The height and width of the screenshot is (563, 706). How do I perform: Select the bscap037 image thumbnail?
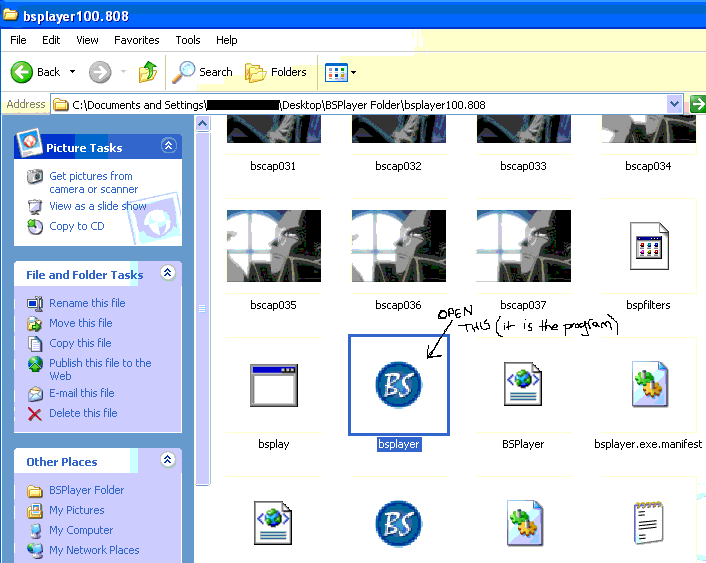pyautogui.click(x=524, y=246)
